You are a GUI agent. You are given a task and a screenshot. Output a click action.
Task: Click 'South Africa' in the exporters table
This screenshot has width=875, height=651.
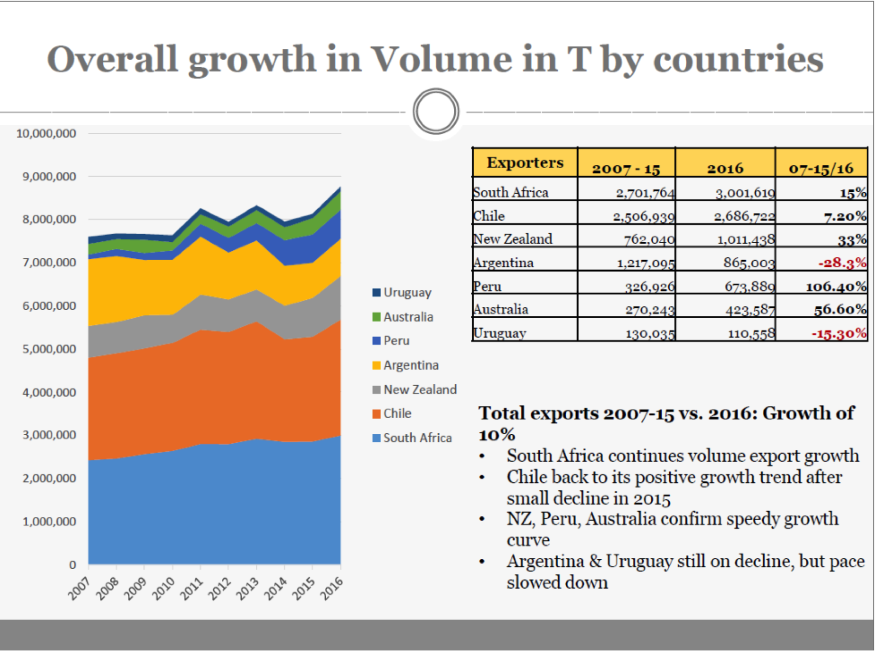(x=511, y=192)
